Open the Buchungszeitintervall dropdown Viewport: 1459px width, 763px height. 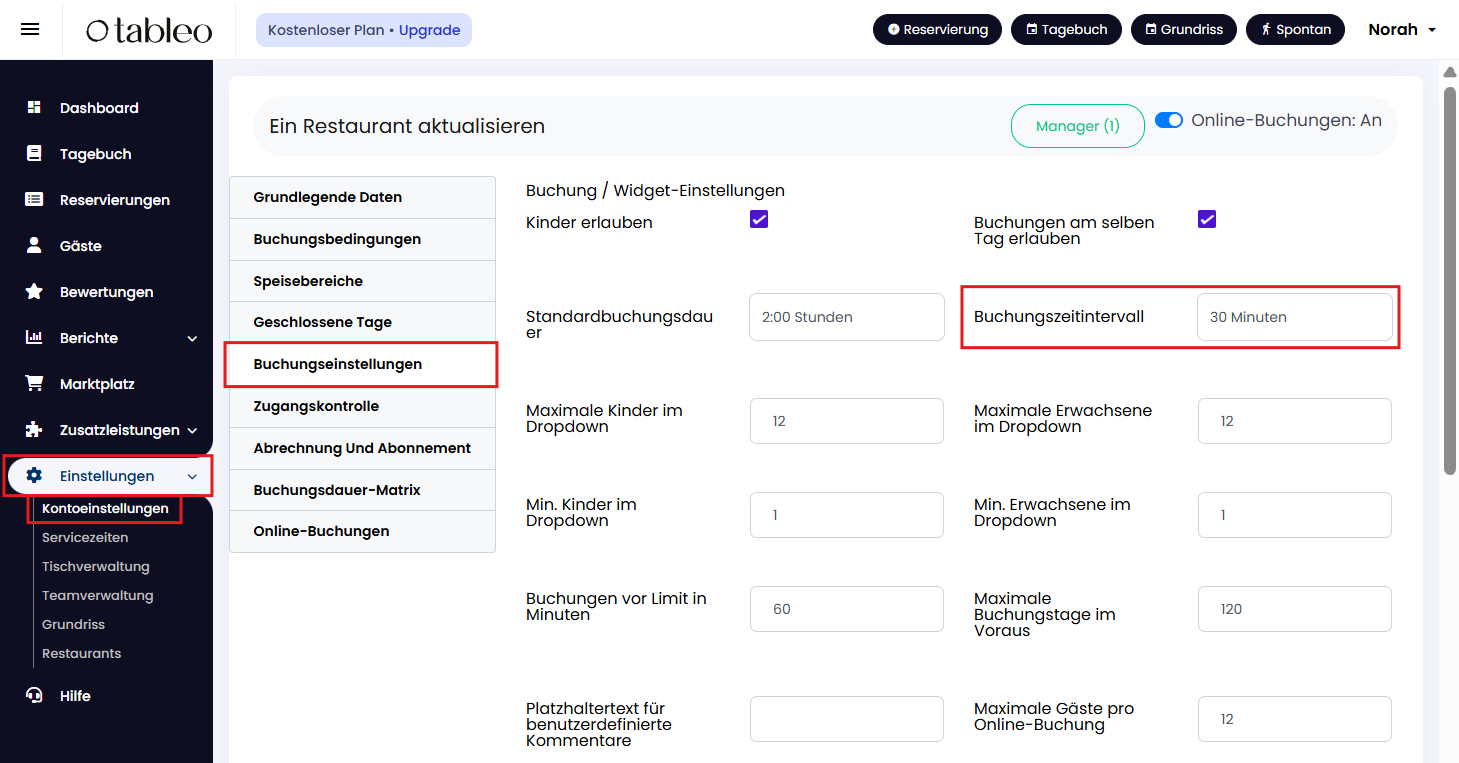pyautogui.click(x=1294, y=317)
